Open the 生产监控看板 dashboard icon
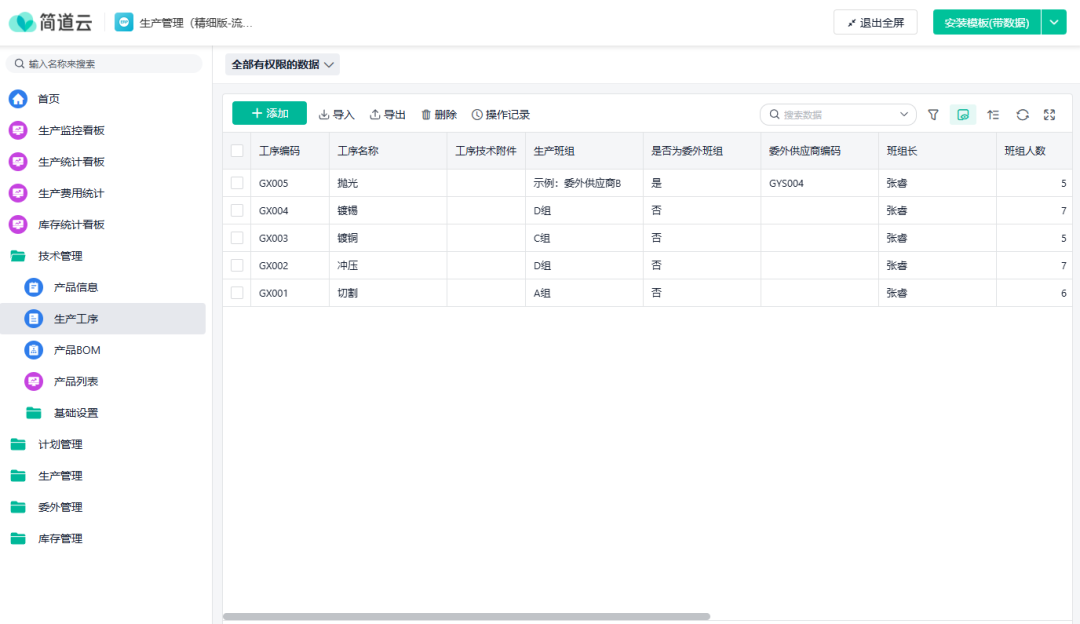Image resolution: width=1080 pixels, height=624 pixels. pos(18,130)
